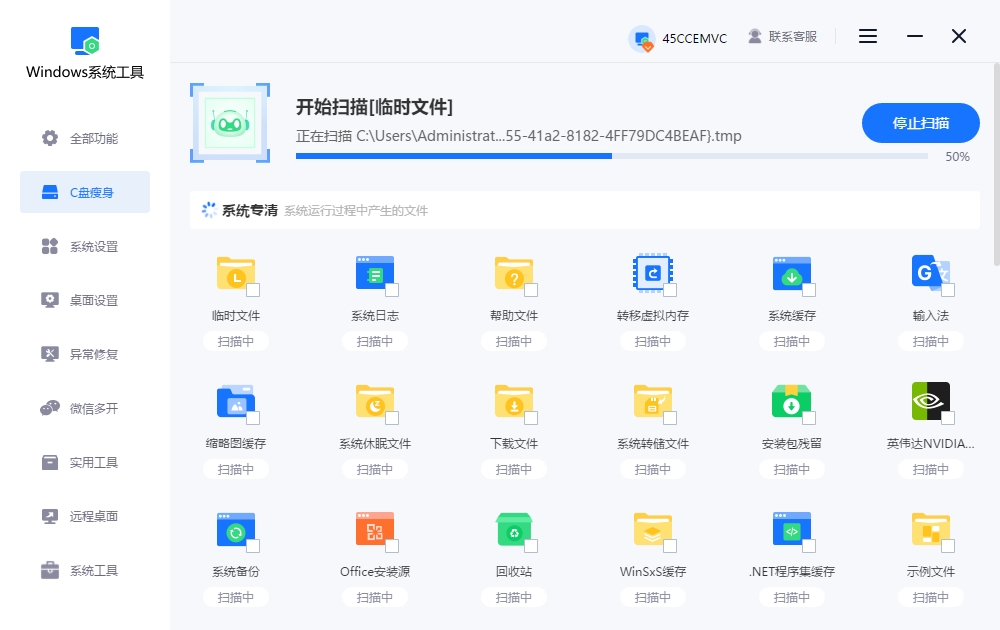Click the 缩略图缓存 thumbnail cache icon

[236, 402]
